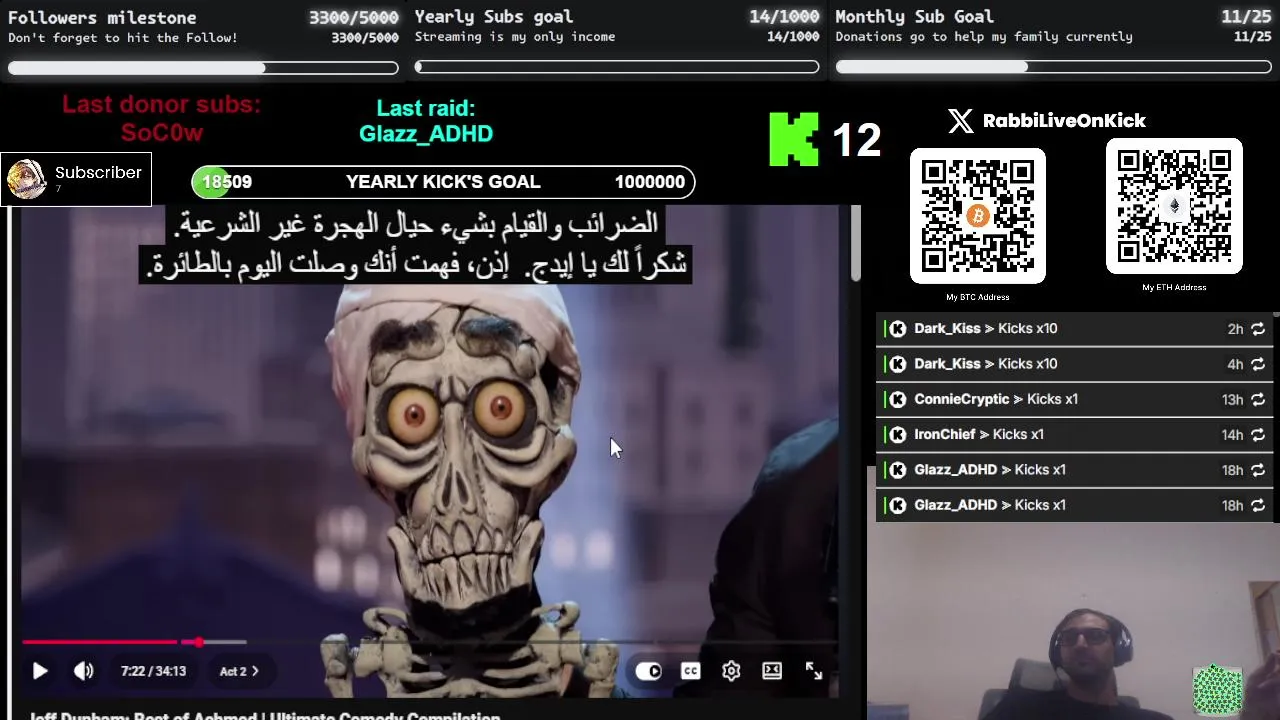Image resolution: width=1280 pixels, height=720 pixels.
Task: Play the Achmed video
Action: 40,672
